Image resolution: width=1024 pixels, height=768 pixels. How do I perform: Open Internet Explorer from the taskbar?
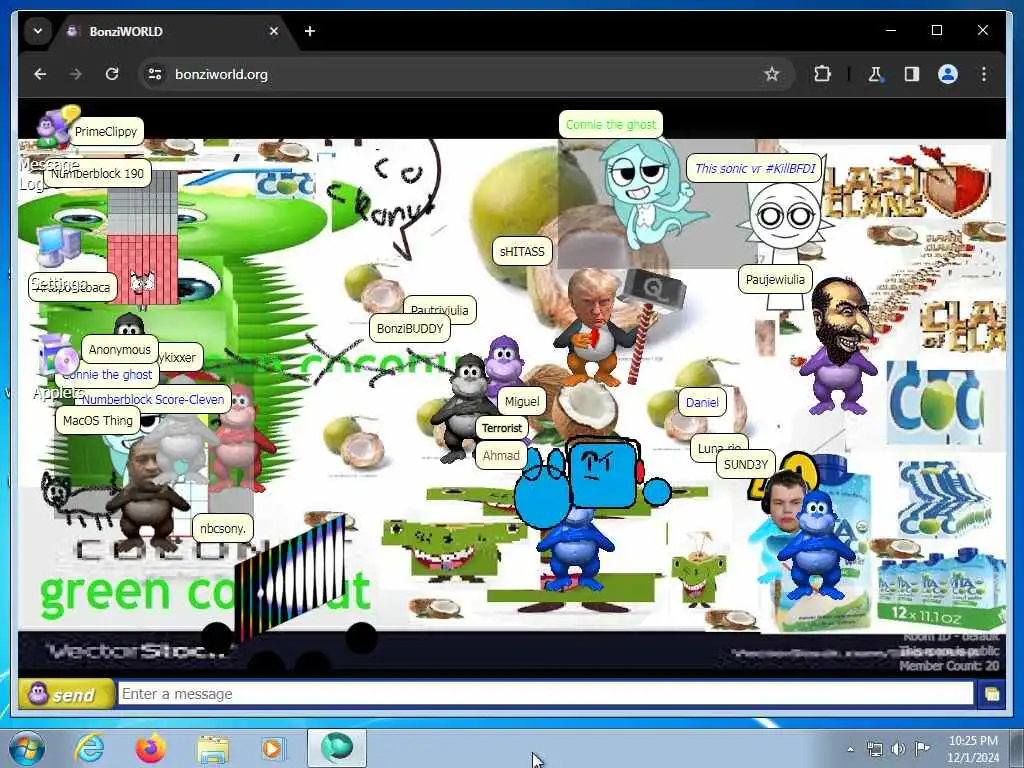[x=89, y=748]
